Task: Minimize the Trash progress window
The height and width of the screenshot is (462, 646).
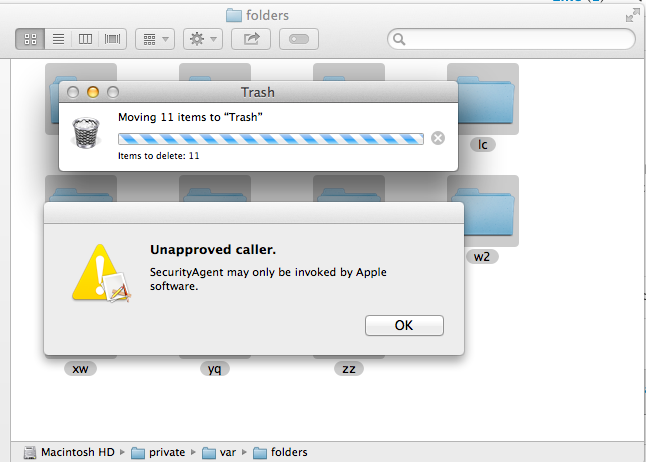Action: (93, 92)
